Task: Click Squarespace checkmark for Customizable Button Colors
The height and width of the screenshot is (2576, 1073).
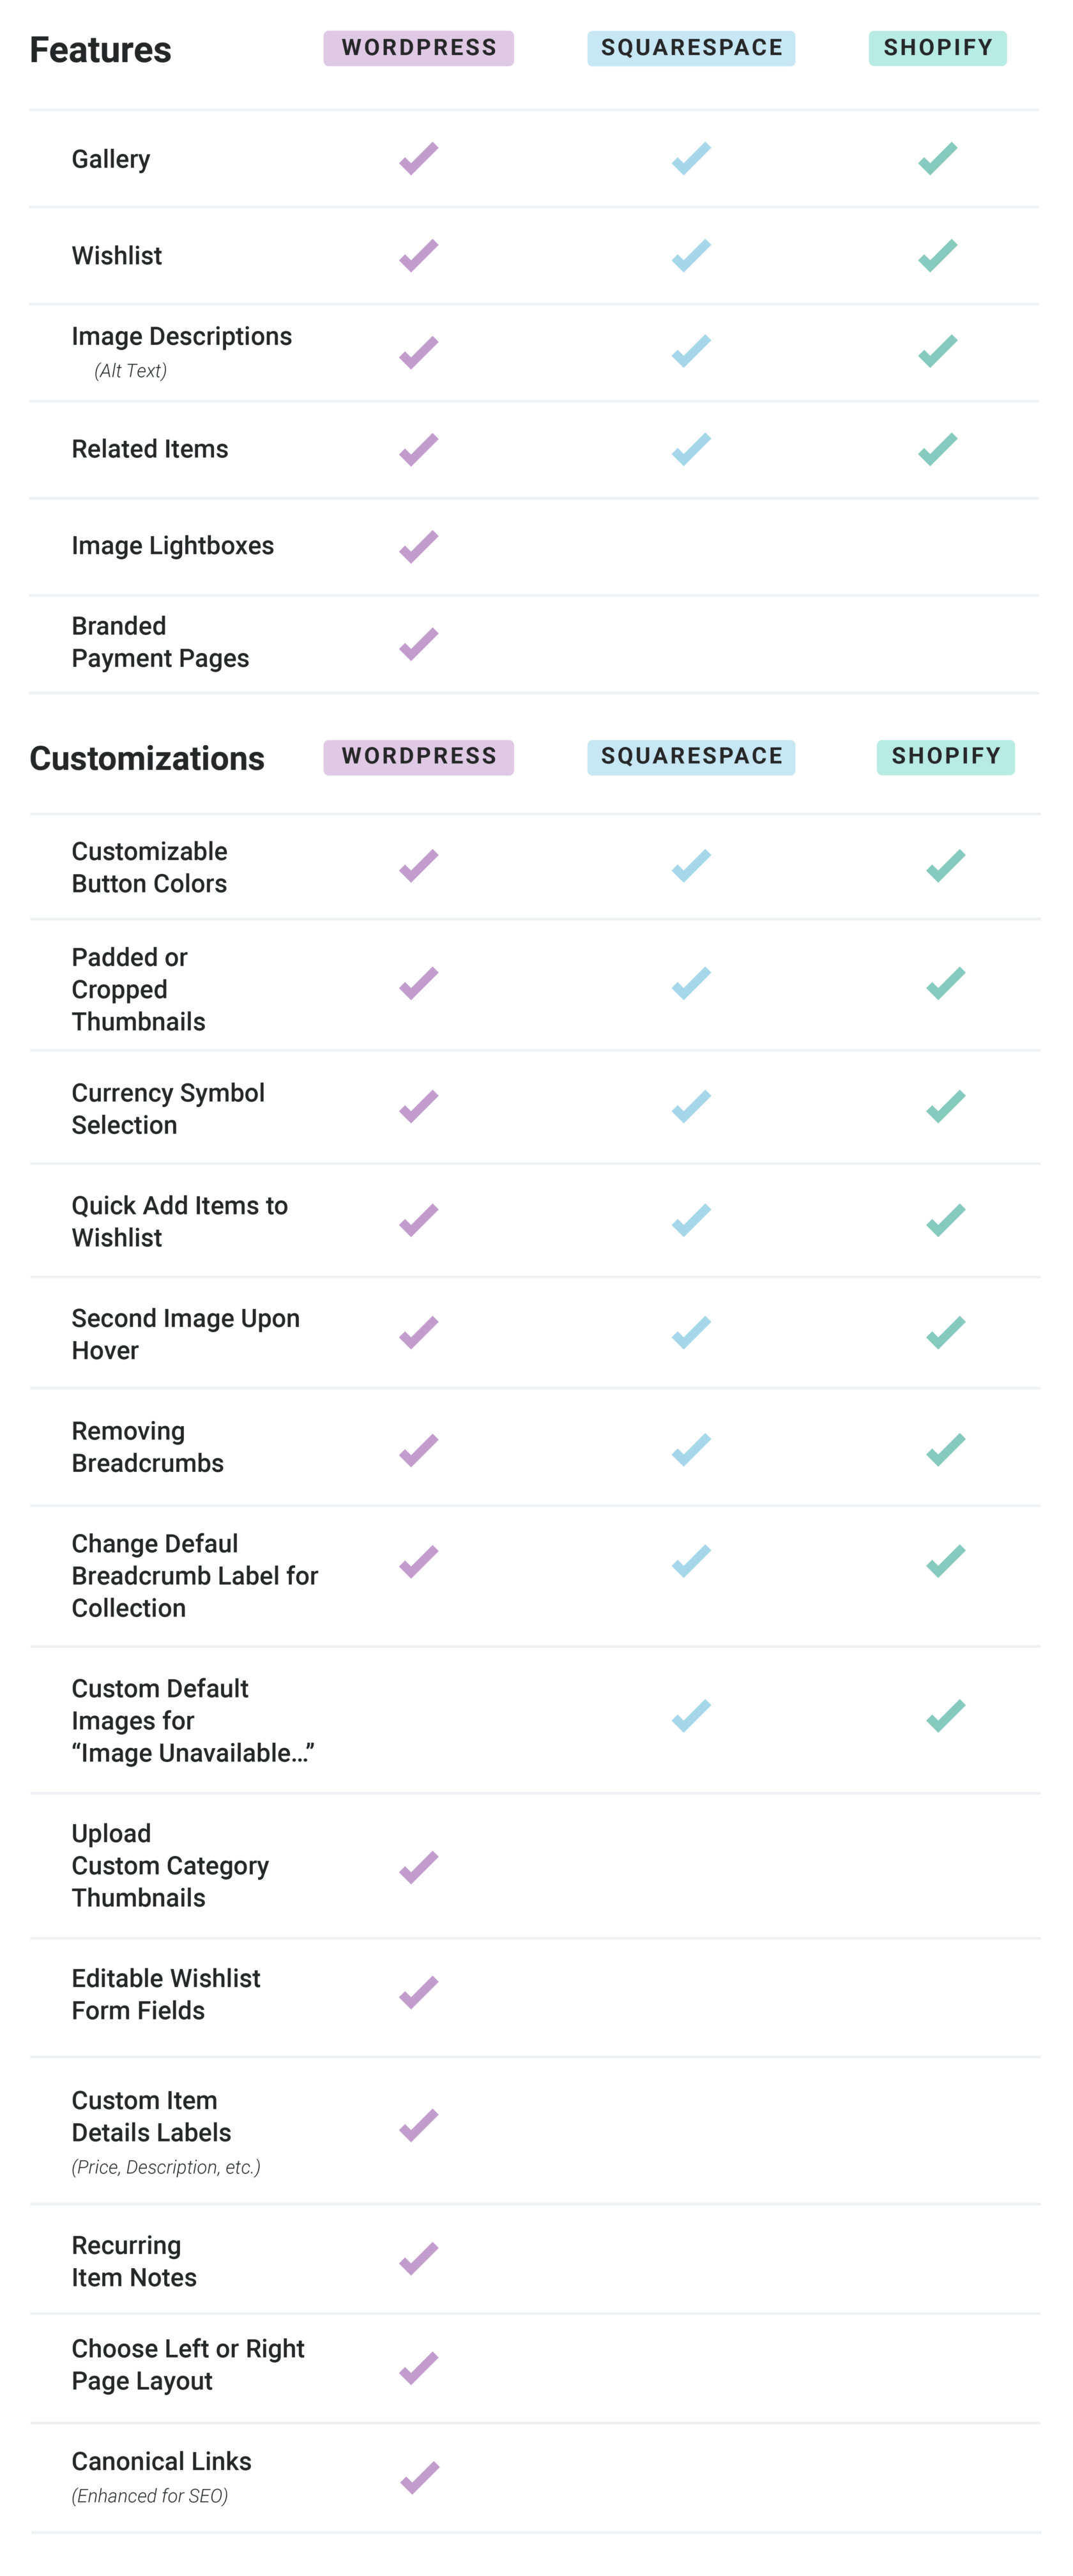Action: [691, 865]
